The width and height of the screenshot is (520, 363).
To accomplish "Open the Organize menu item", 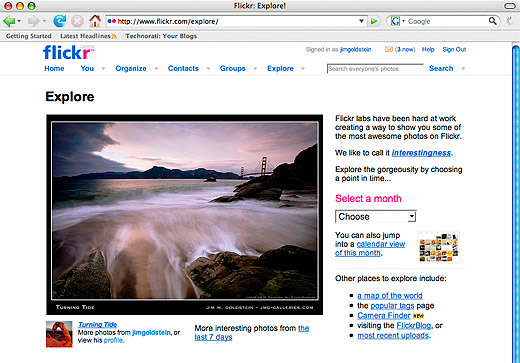I will 131,68.
